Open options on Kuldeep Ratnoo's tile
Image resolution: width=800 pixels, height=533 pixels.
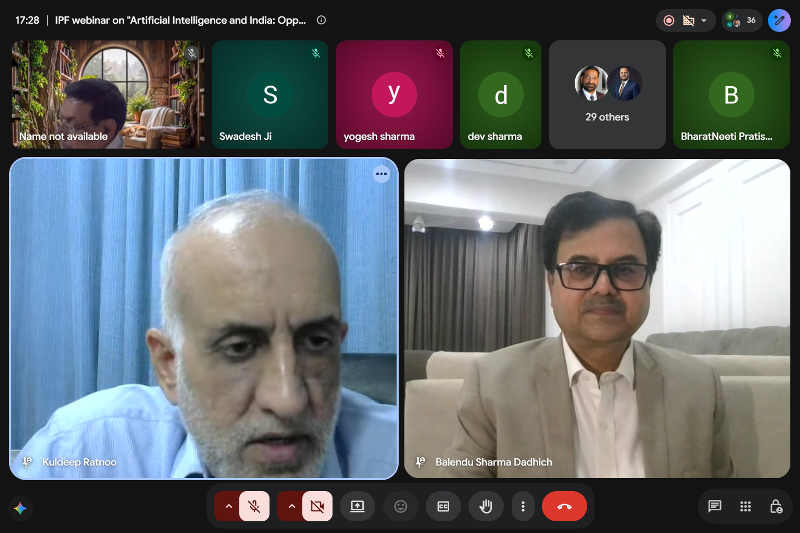point(381,174)
